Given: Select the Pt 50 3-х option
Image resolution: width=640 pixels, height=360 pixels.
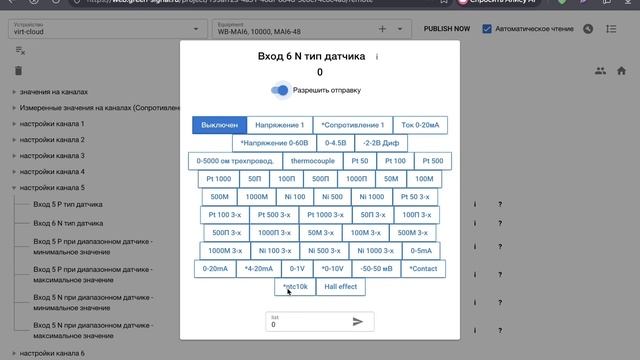Looking at the screenshot, I should 415,197.
